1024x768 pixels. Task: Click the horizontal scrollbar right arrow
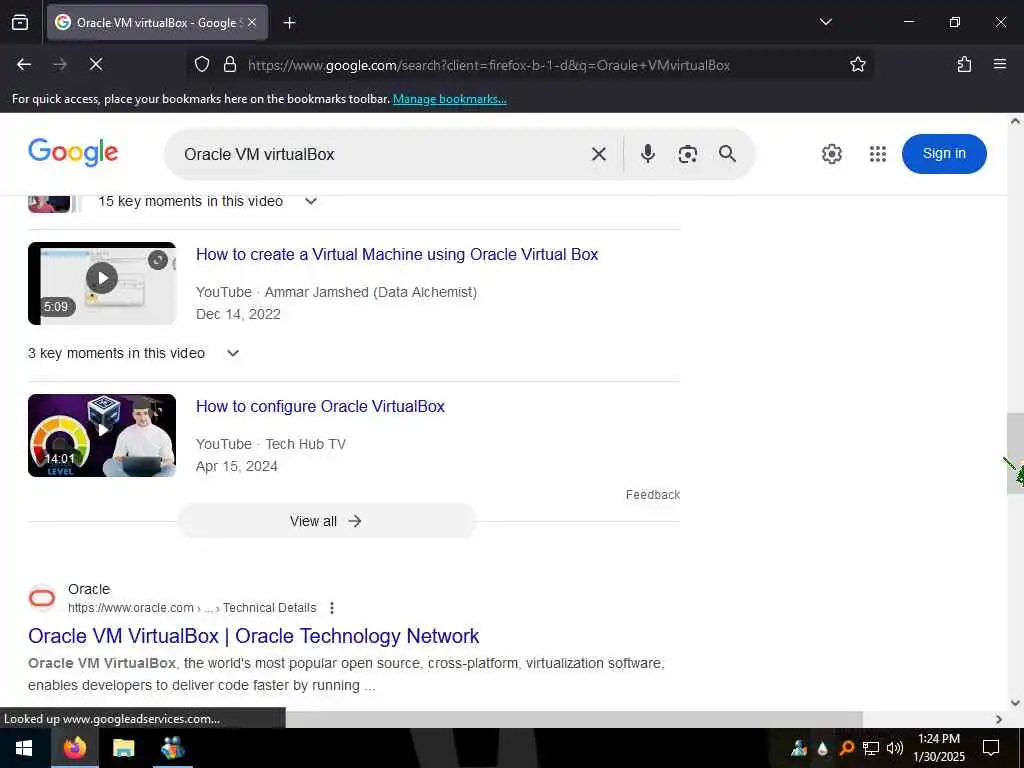pos(999,719)
